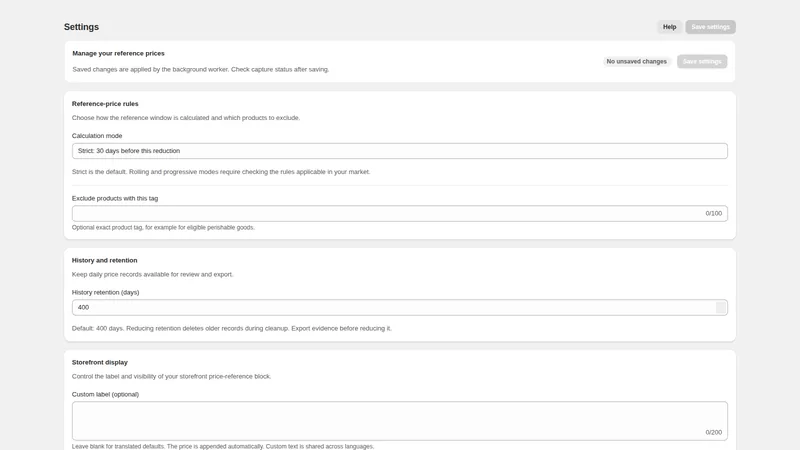Click the Reference-price rules heading
The height and width of the screenshot is (450, 800).
pos(105,104)
